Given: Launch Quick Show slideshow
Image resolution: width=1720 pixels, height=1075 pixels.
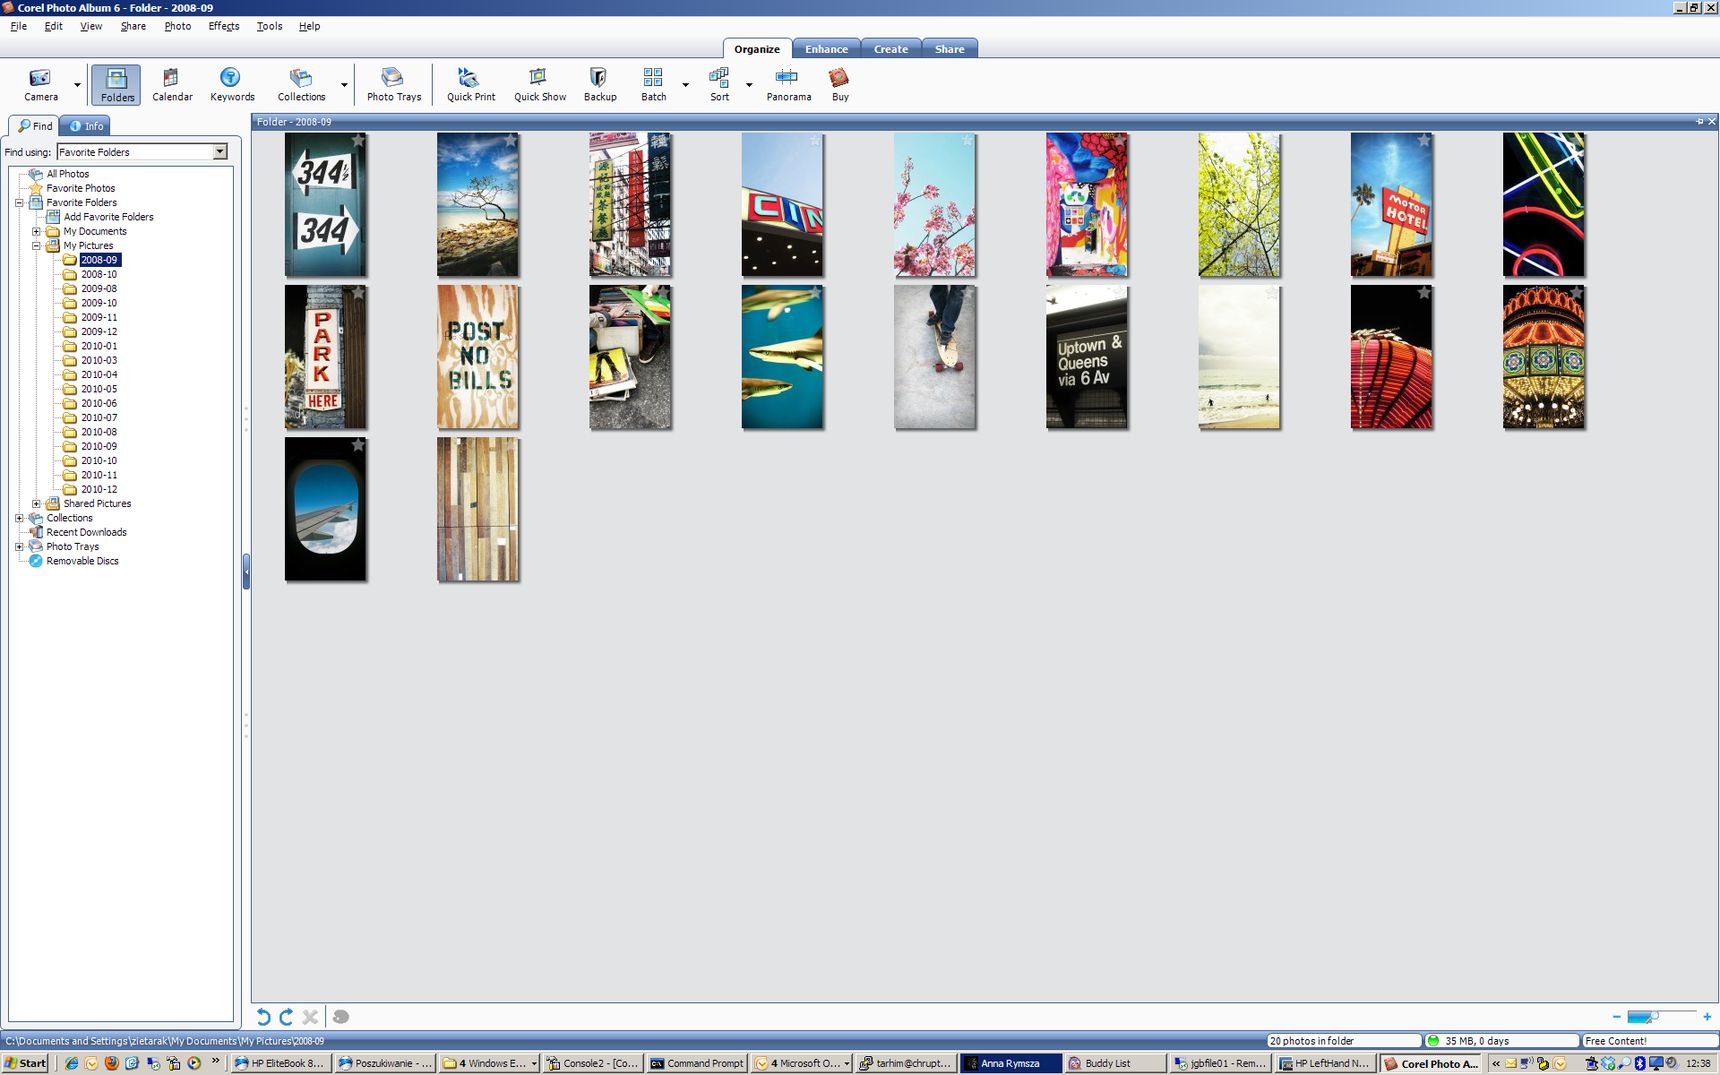Looking at the screenshot, I should [x=539, y=84].
